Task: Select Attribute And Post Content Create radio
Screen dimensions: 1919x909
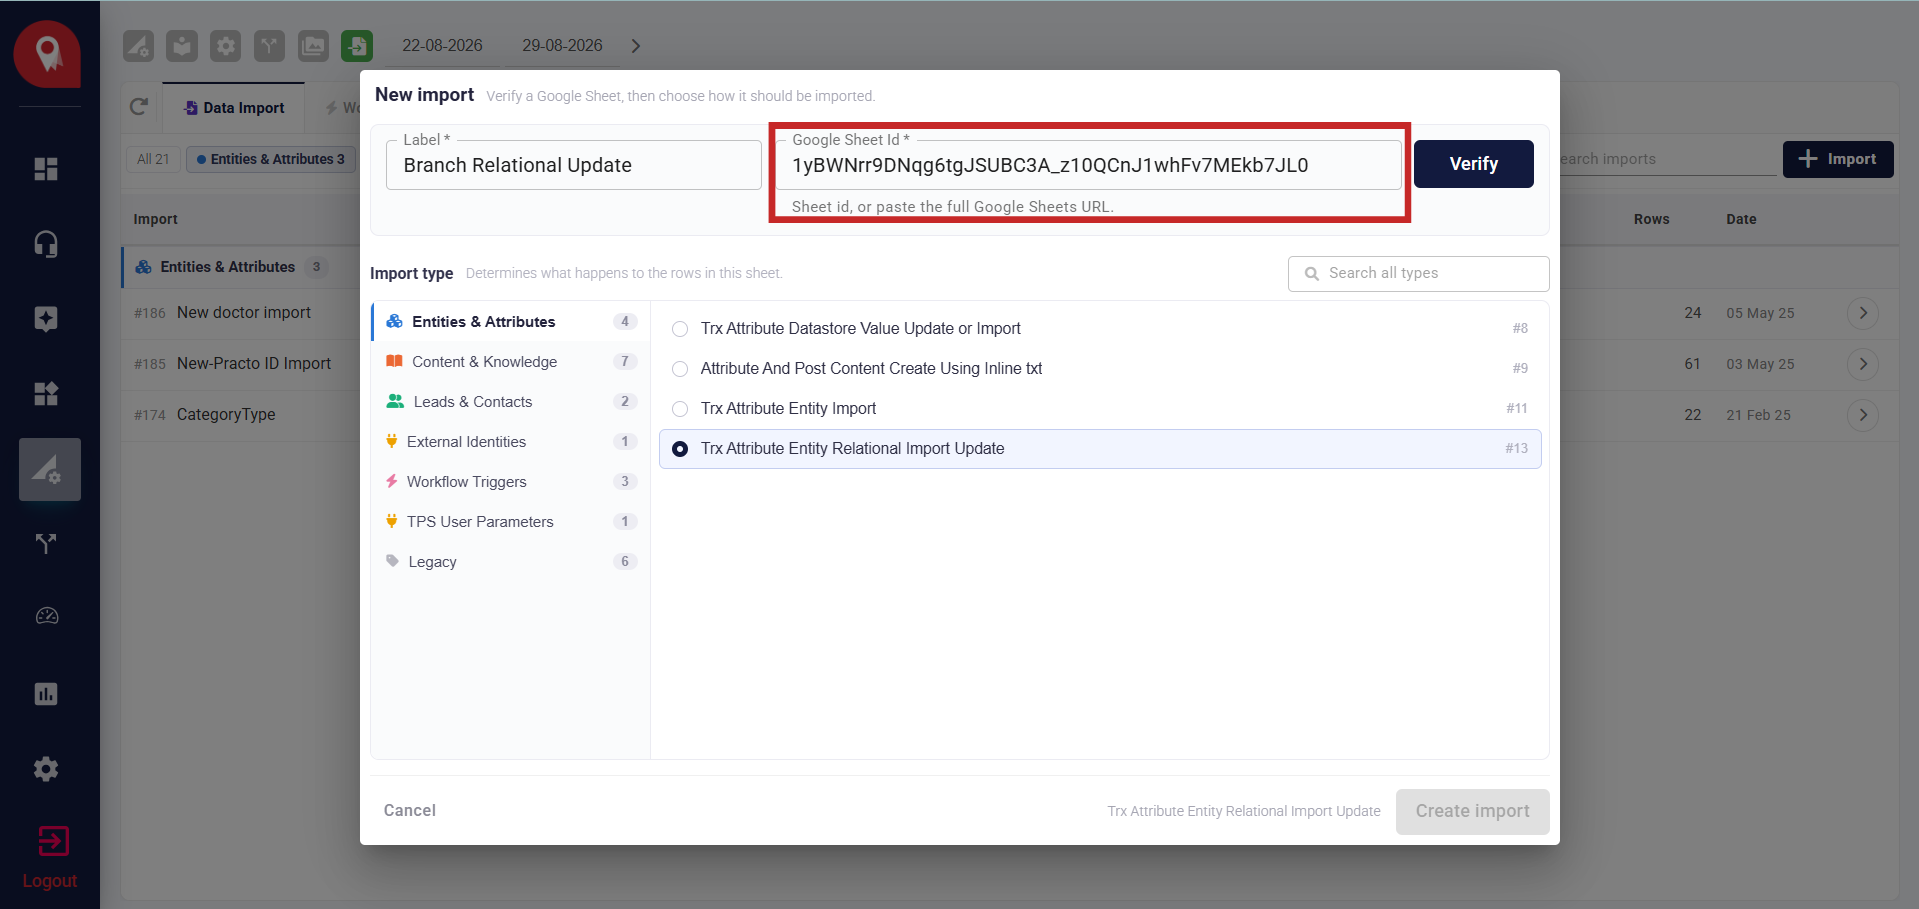Action: 680,369
